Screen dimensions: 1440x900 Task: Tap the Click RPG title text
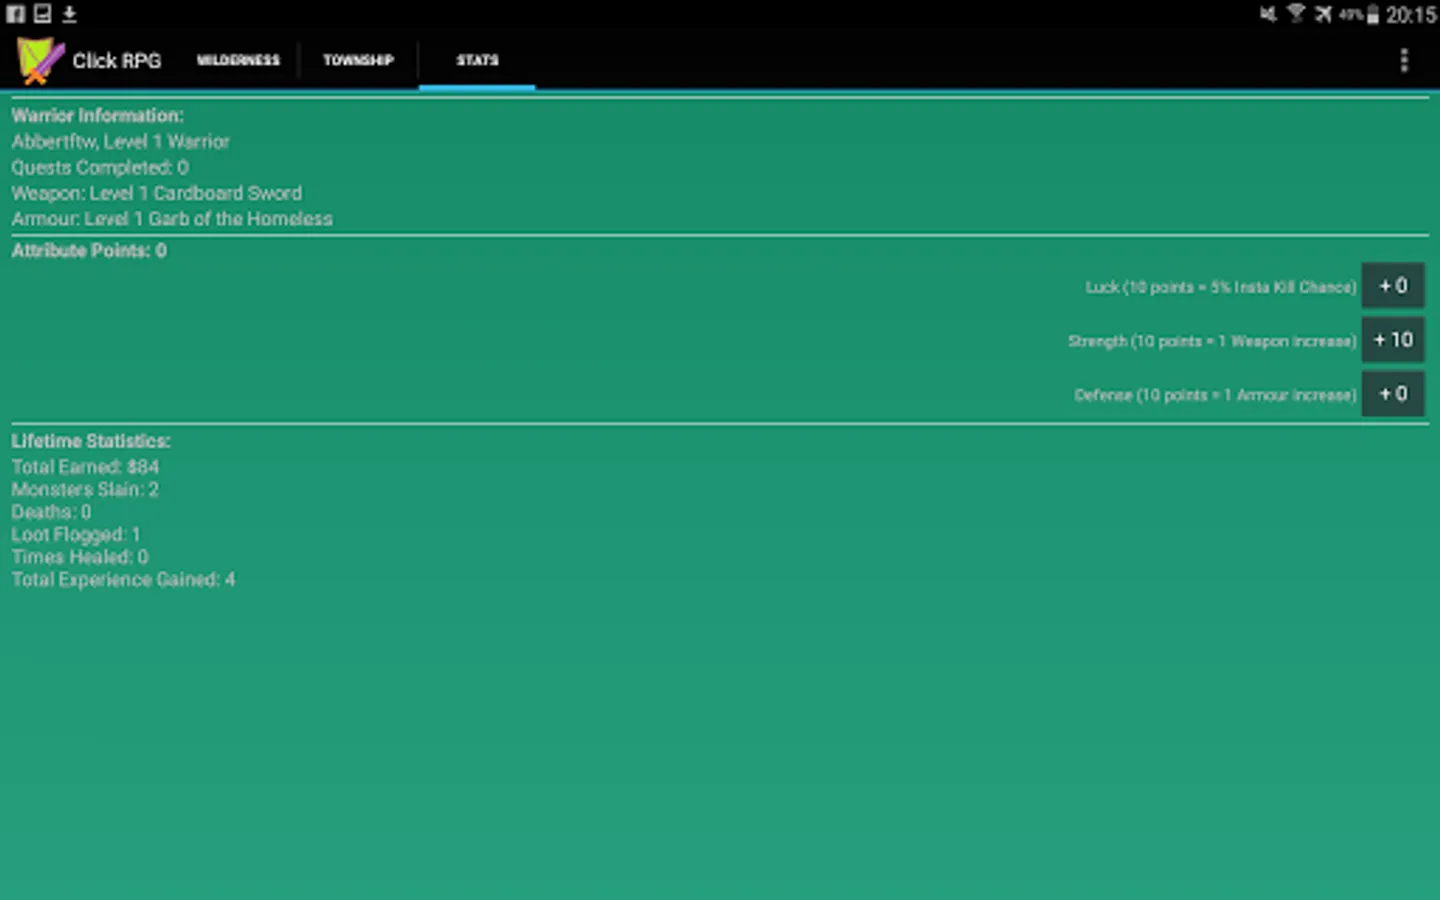click(x=116, y=61)
